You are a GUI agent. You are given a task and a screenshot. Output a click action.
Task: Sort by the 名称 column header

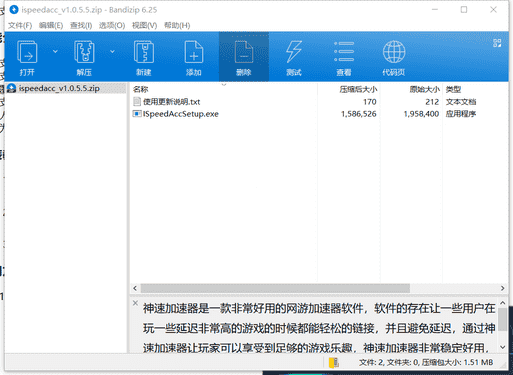(x=140, y=89)
